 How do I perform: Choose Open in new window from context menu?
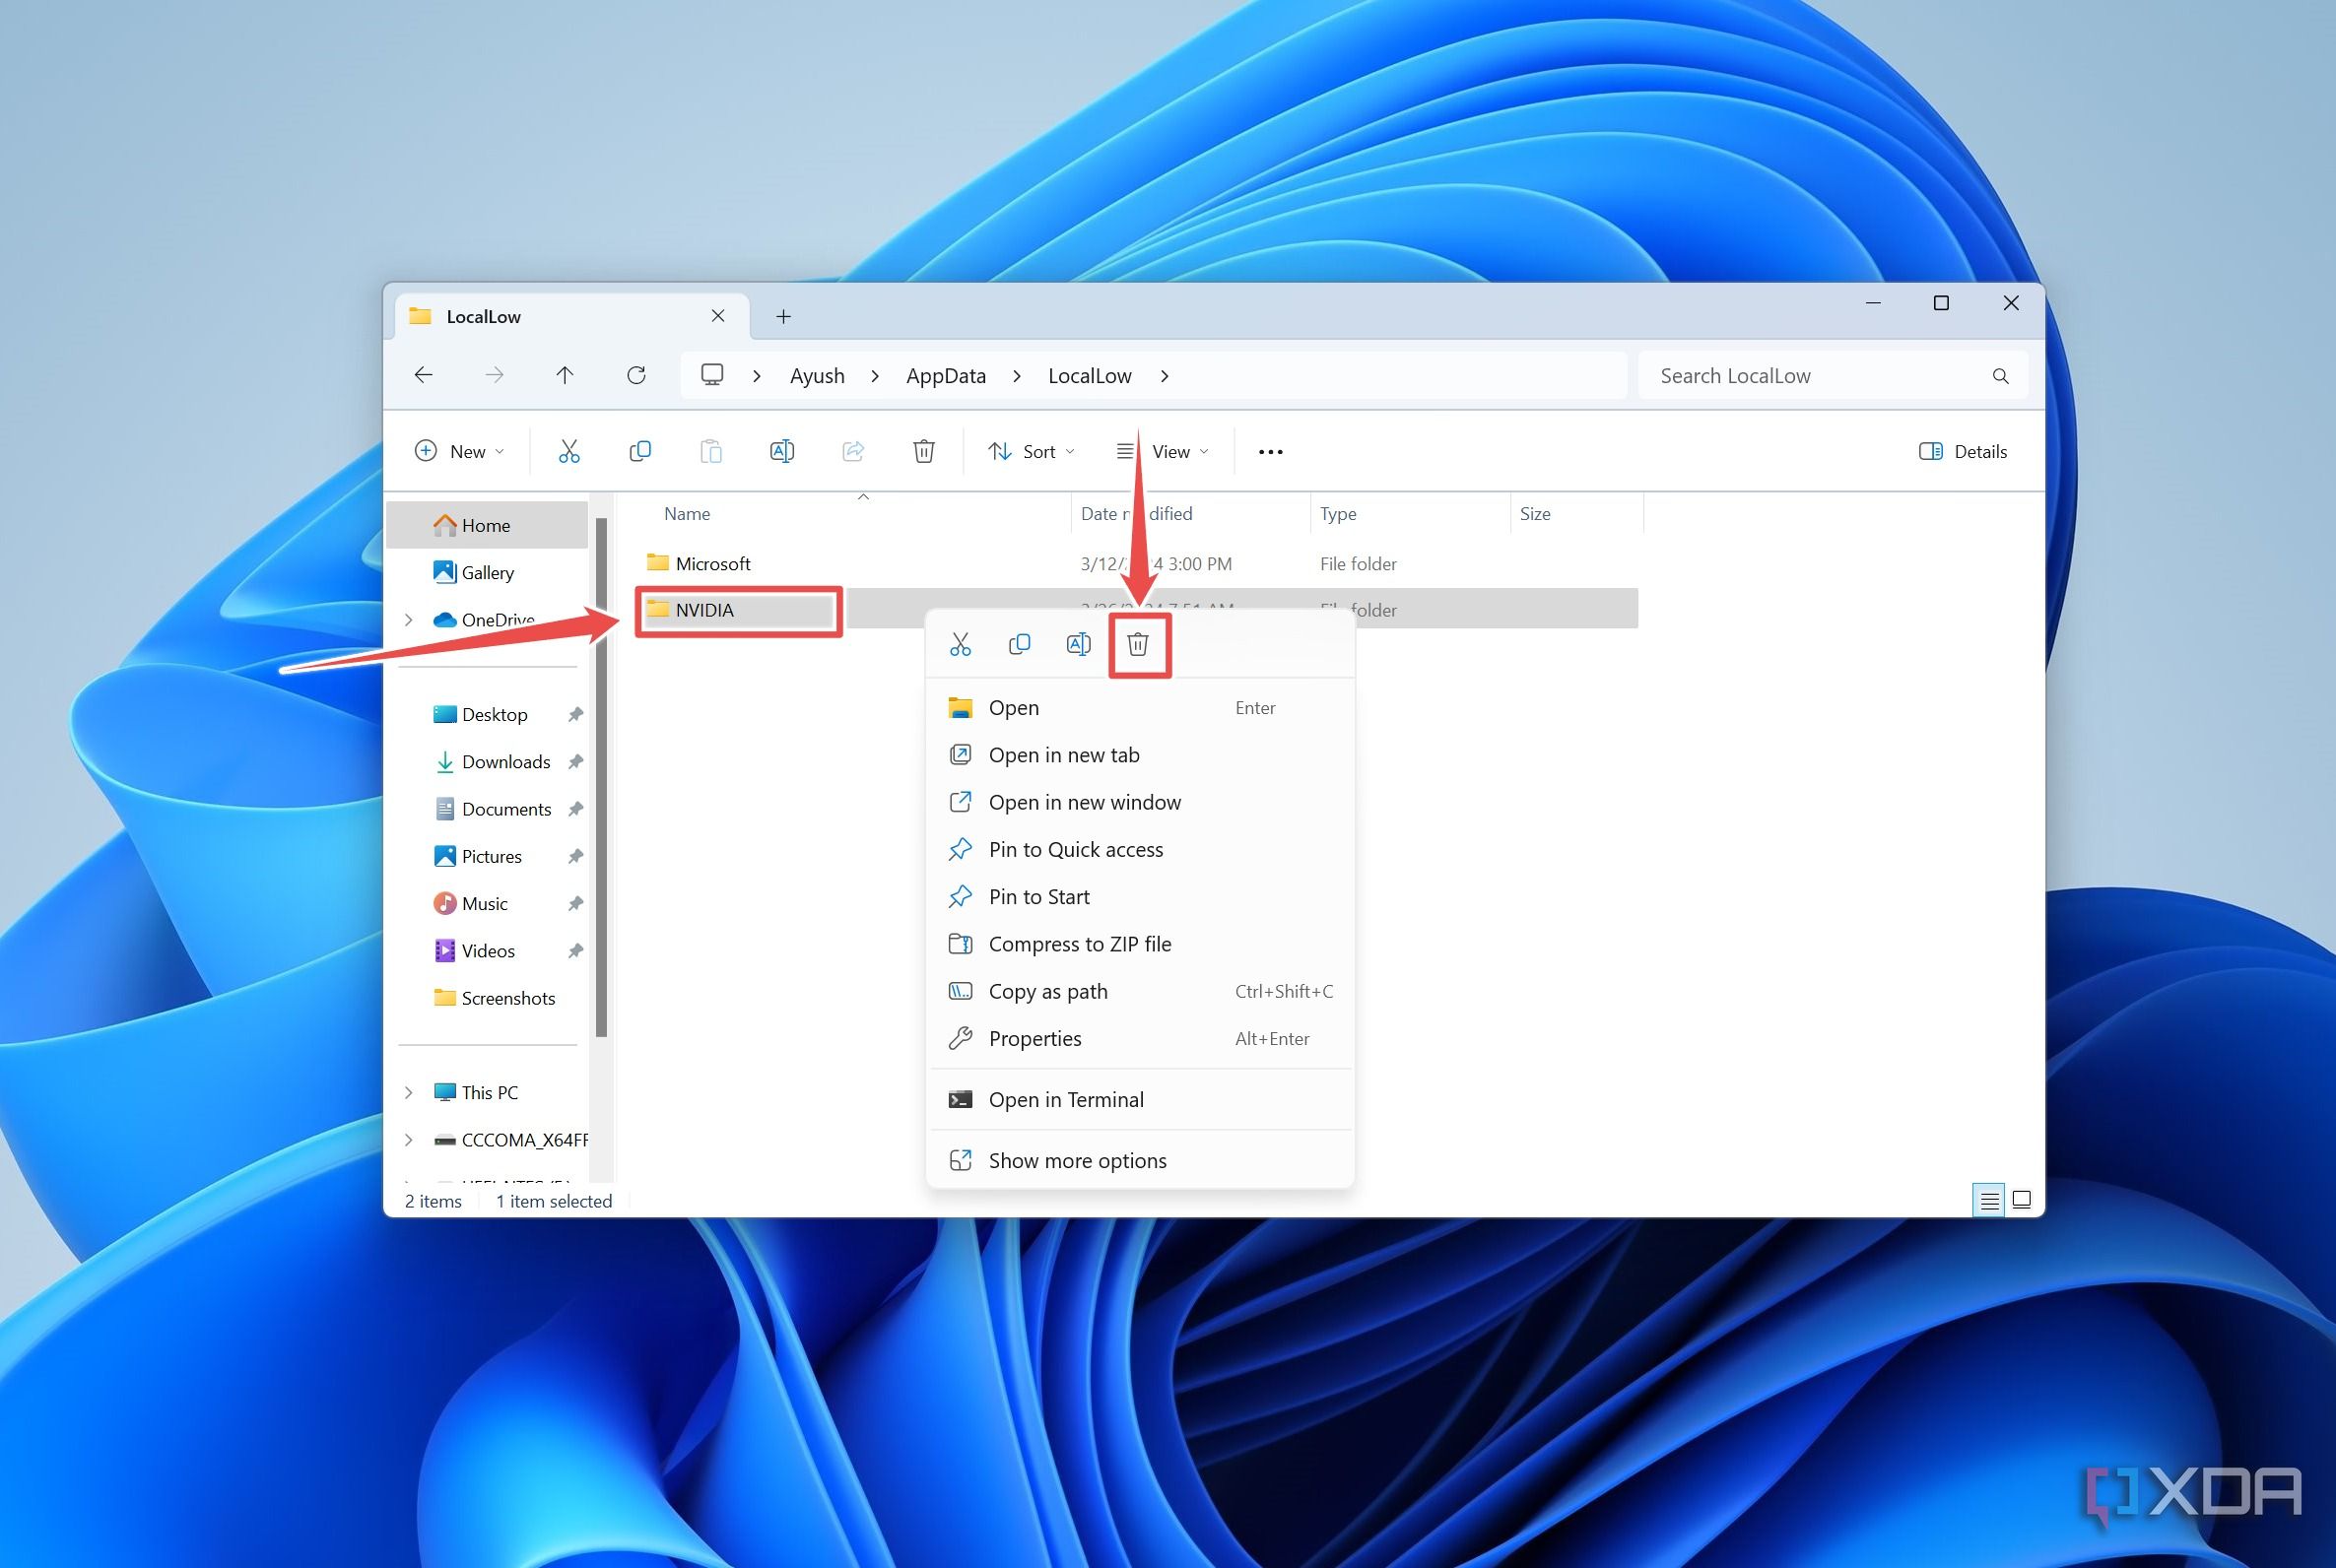(x=1084, y=802)
